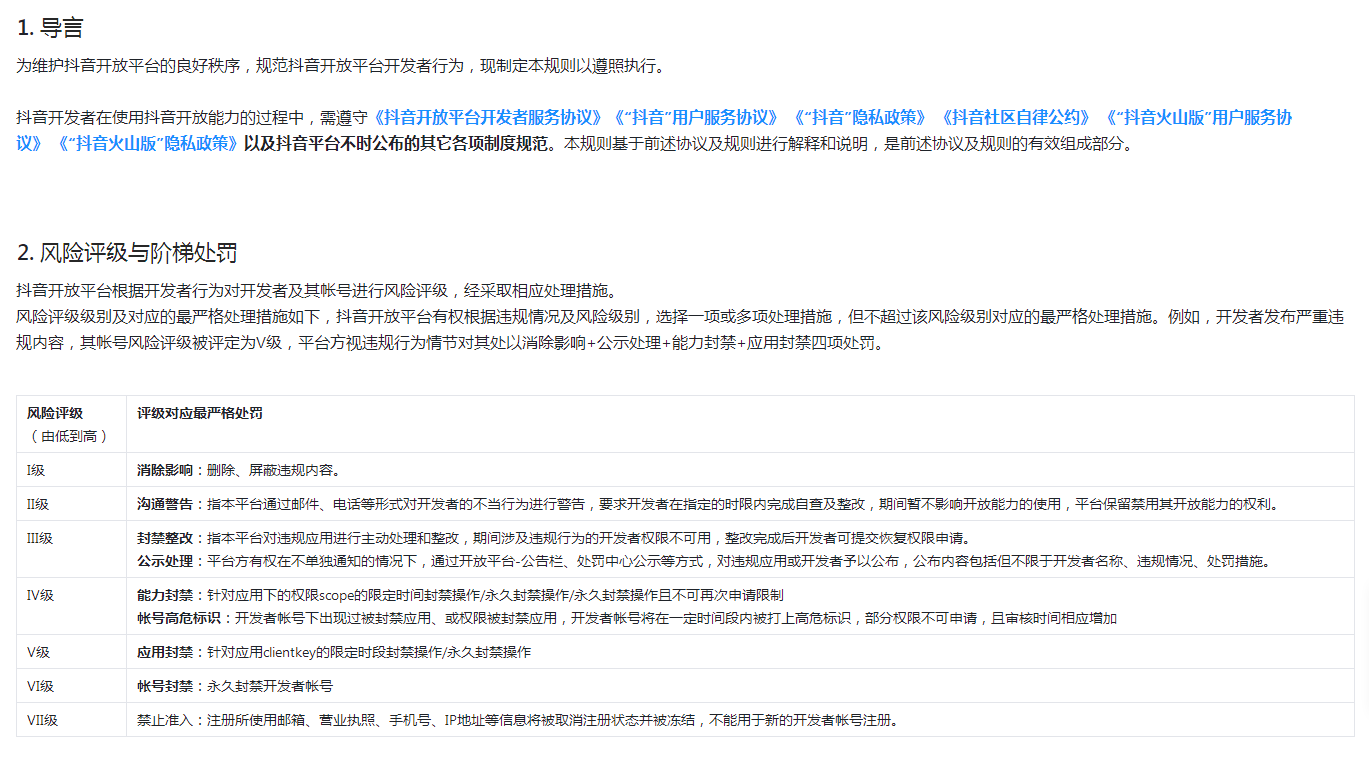1369x758 pixels.
Task: Open the 《"抖音"隐私政策》 link
Action: click(860, 118)
